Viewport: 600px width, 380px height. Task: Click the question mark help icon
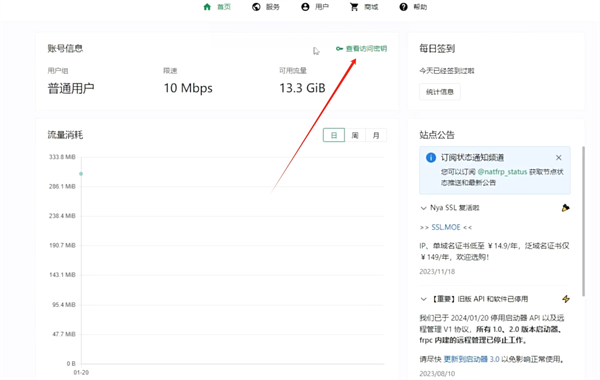(403, 7)
